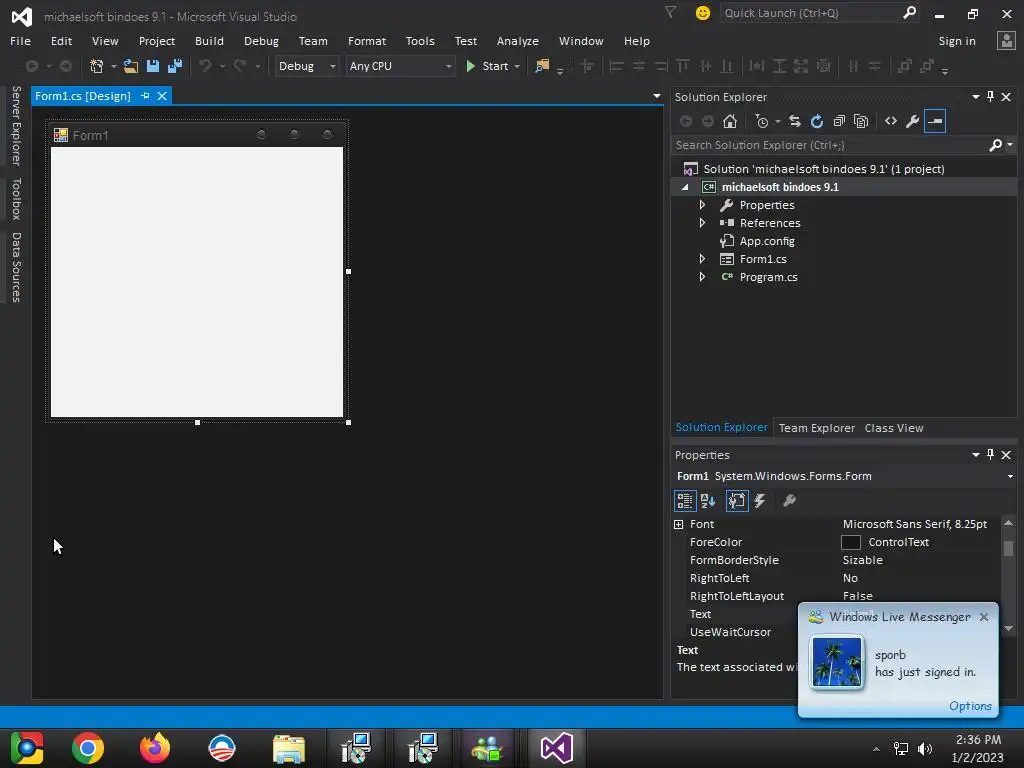Image resolution: width=1024 pixels, height=768 pixels.
Task: Open the File menu
Action: (x=20, y=41)
